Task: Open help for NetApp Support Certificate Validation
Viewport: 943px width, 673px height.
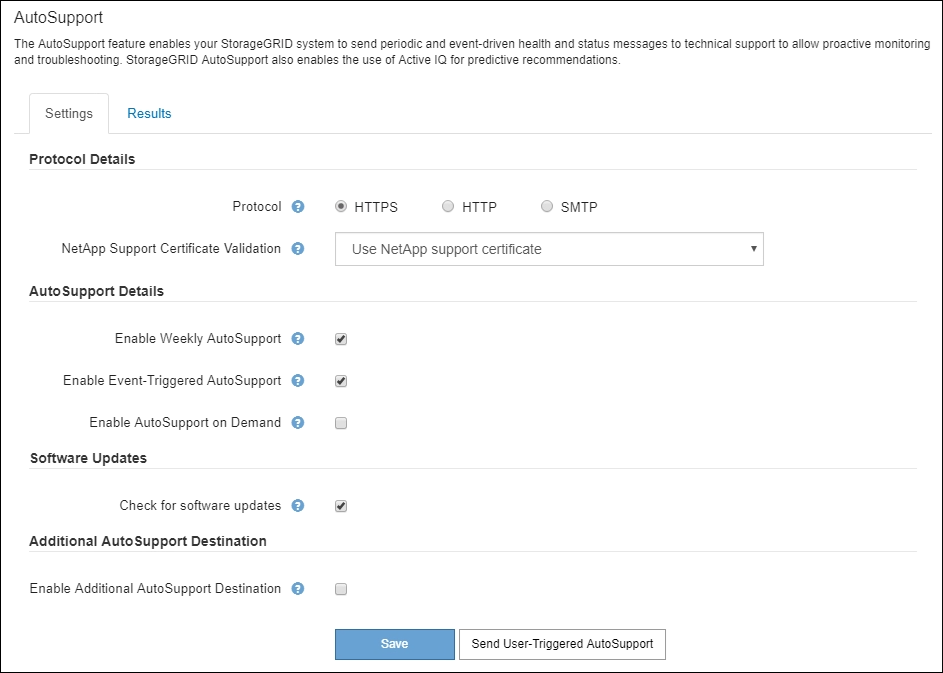Action: [298, 249]
